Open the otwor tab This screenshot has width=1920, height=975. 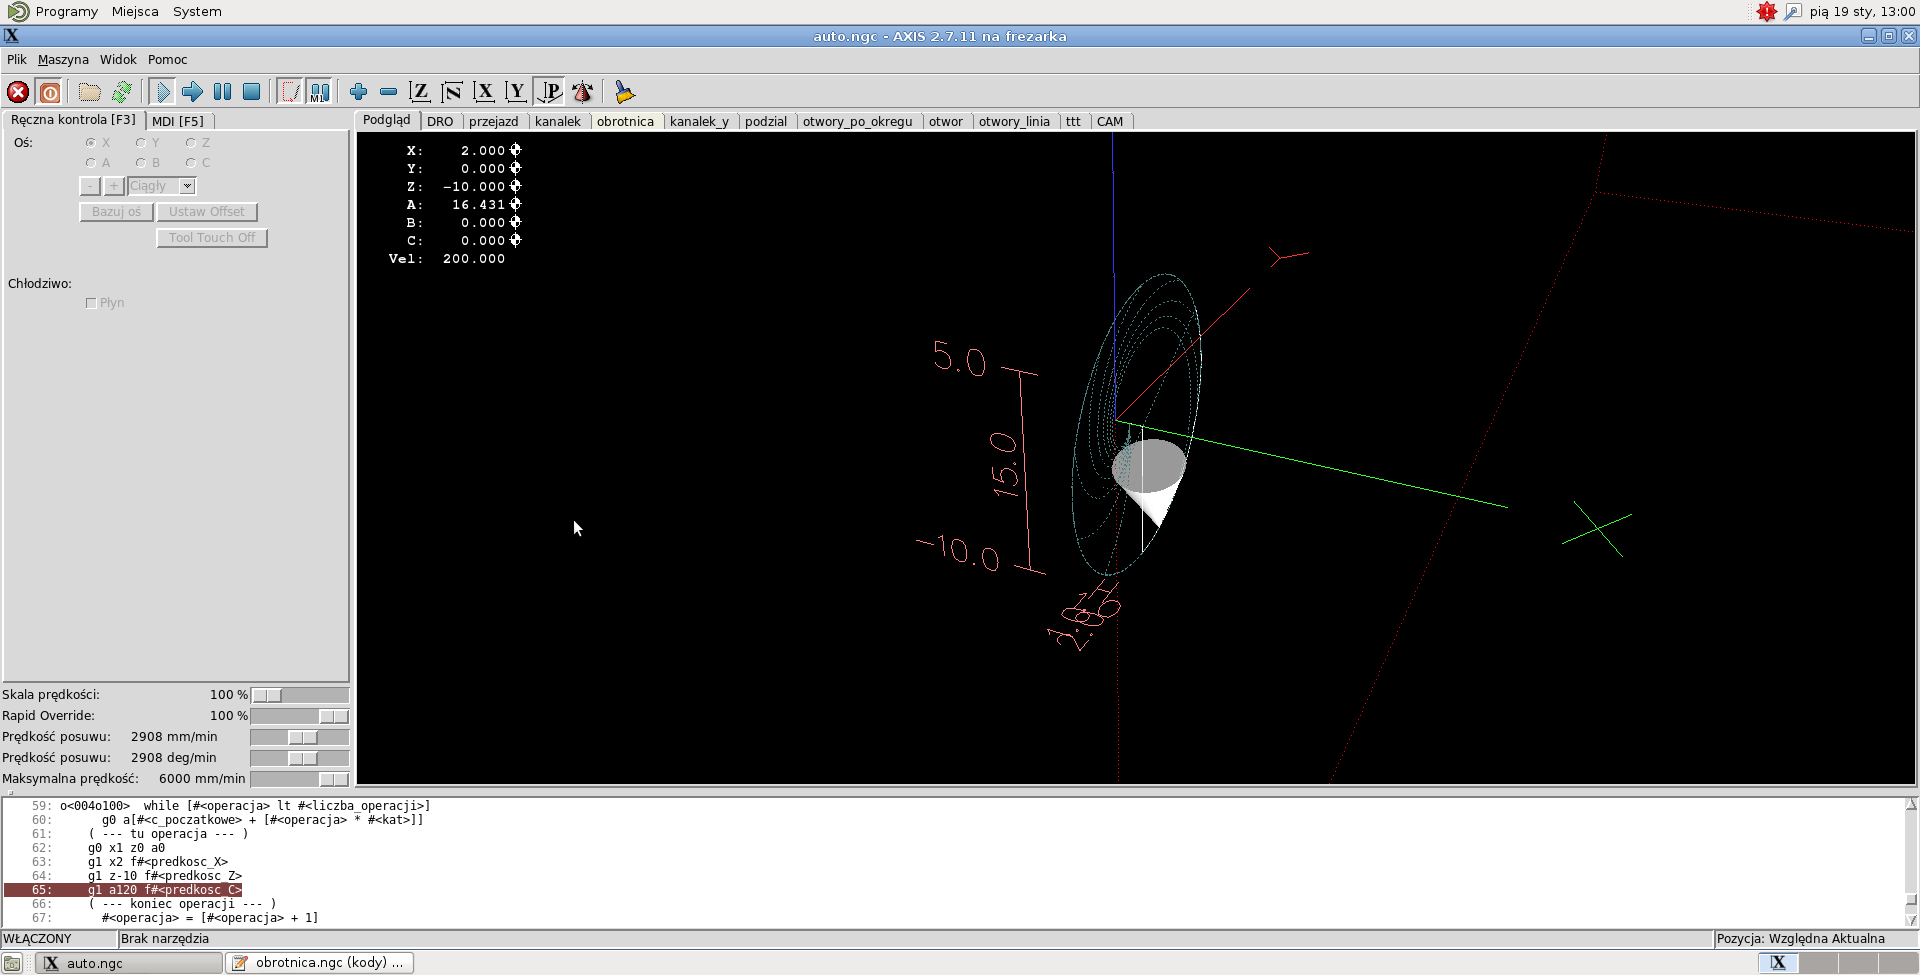[946, 122]
